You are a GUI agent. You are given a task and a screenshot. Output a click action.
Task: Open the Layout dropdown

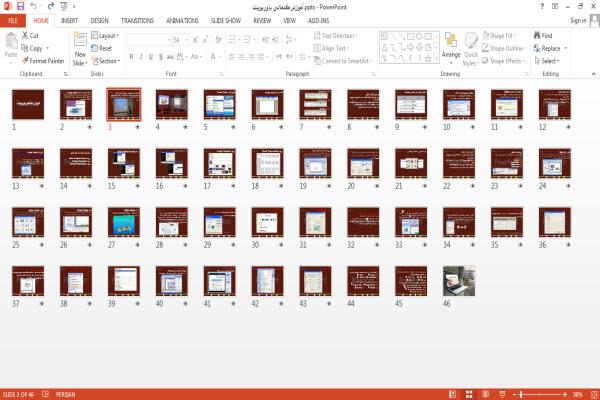tap(105, 36)
